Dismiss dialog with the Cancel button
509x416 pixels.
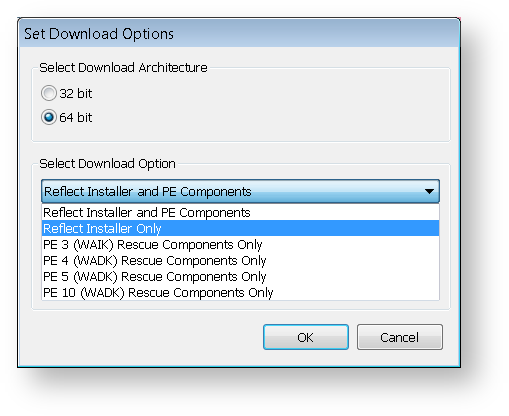400,337
